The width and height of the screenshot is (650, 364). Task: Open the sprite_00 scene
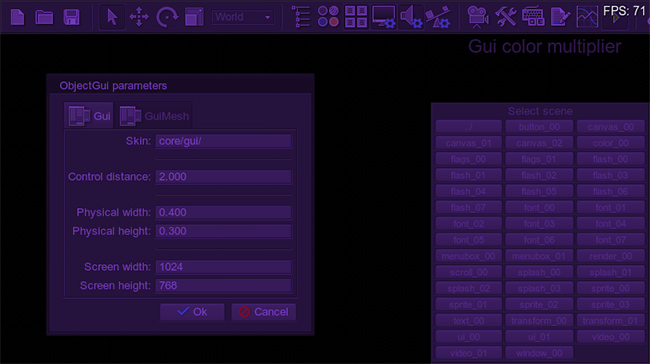coord(611,289)
